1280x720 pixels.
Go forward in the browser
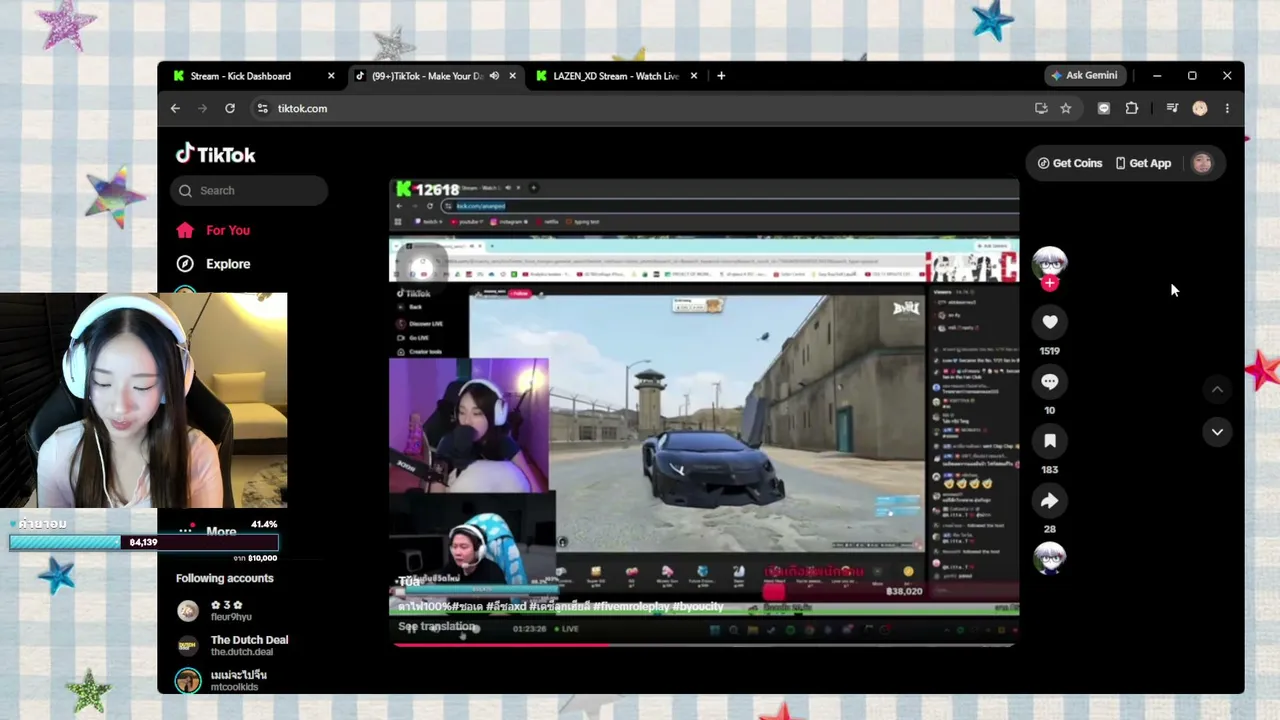point(203,108)
